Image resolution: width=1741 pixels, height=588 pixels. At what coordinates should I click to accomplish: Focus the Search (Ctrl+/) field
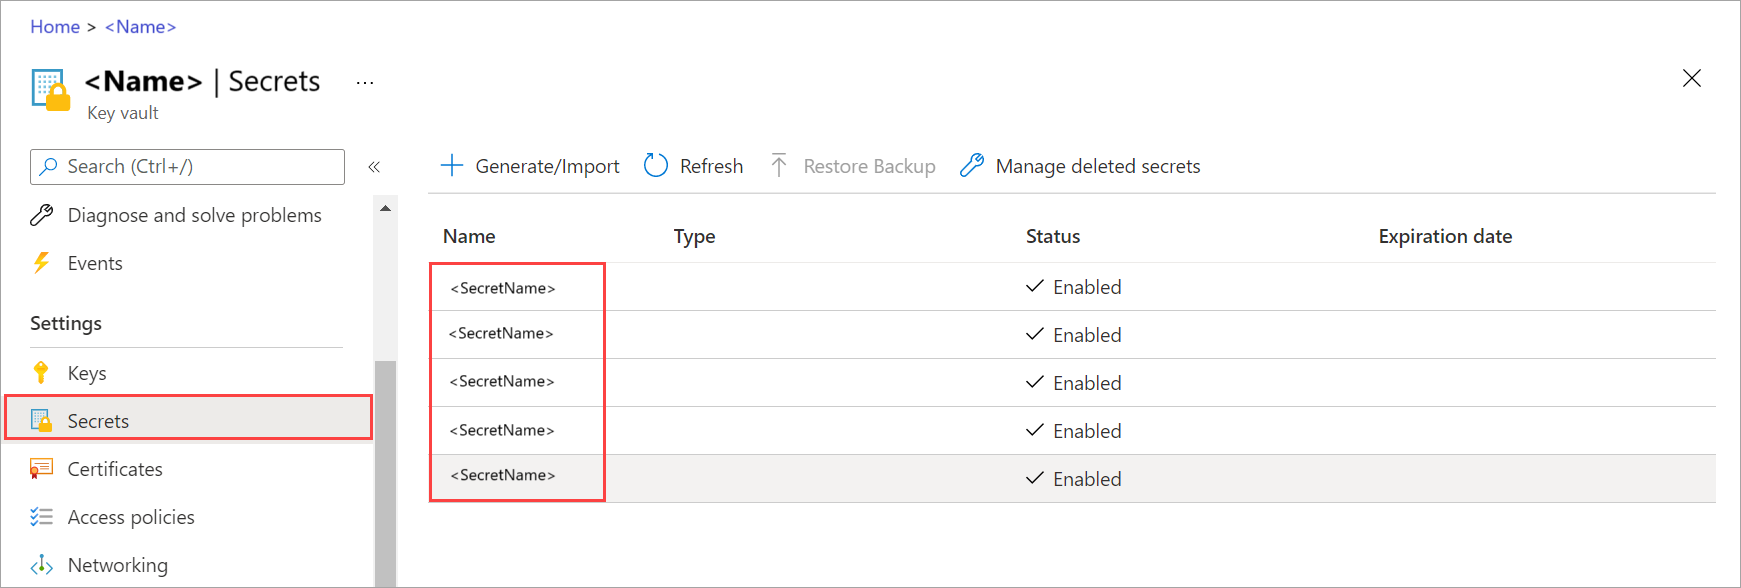pos(187,167)
